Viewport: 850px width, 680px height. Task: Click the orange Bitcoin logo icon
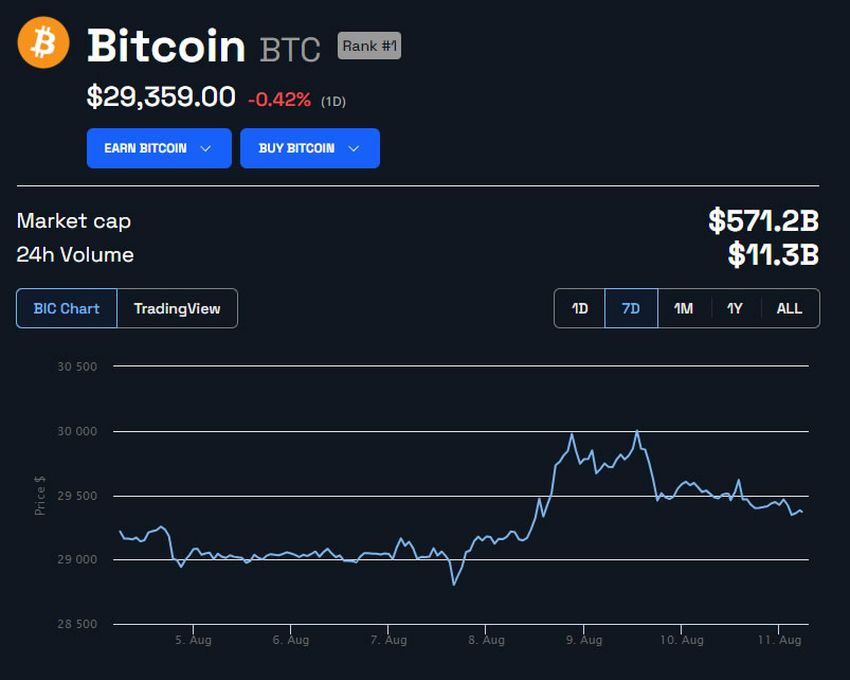(x=43, y=42)
